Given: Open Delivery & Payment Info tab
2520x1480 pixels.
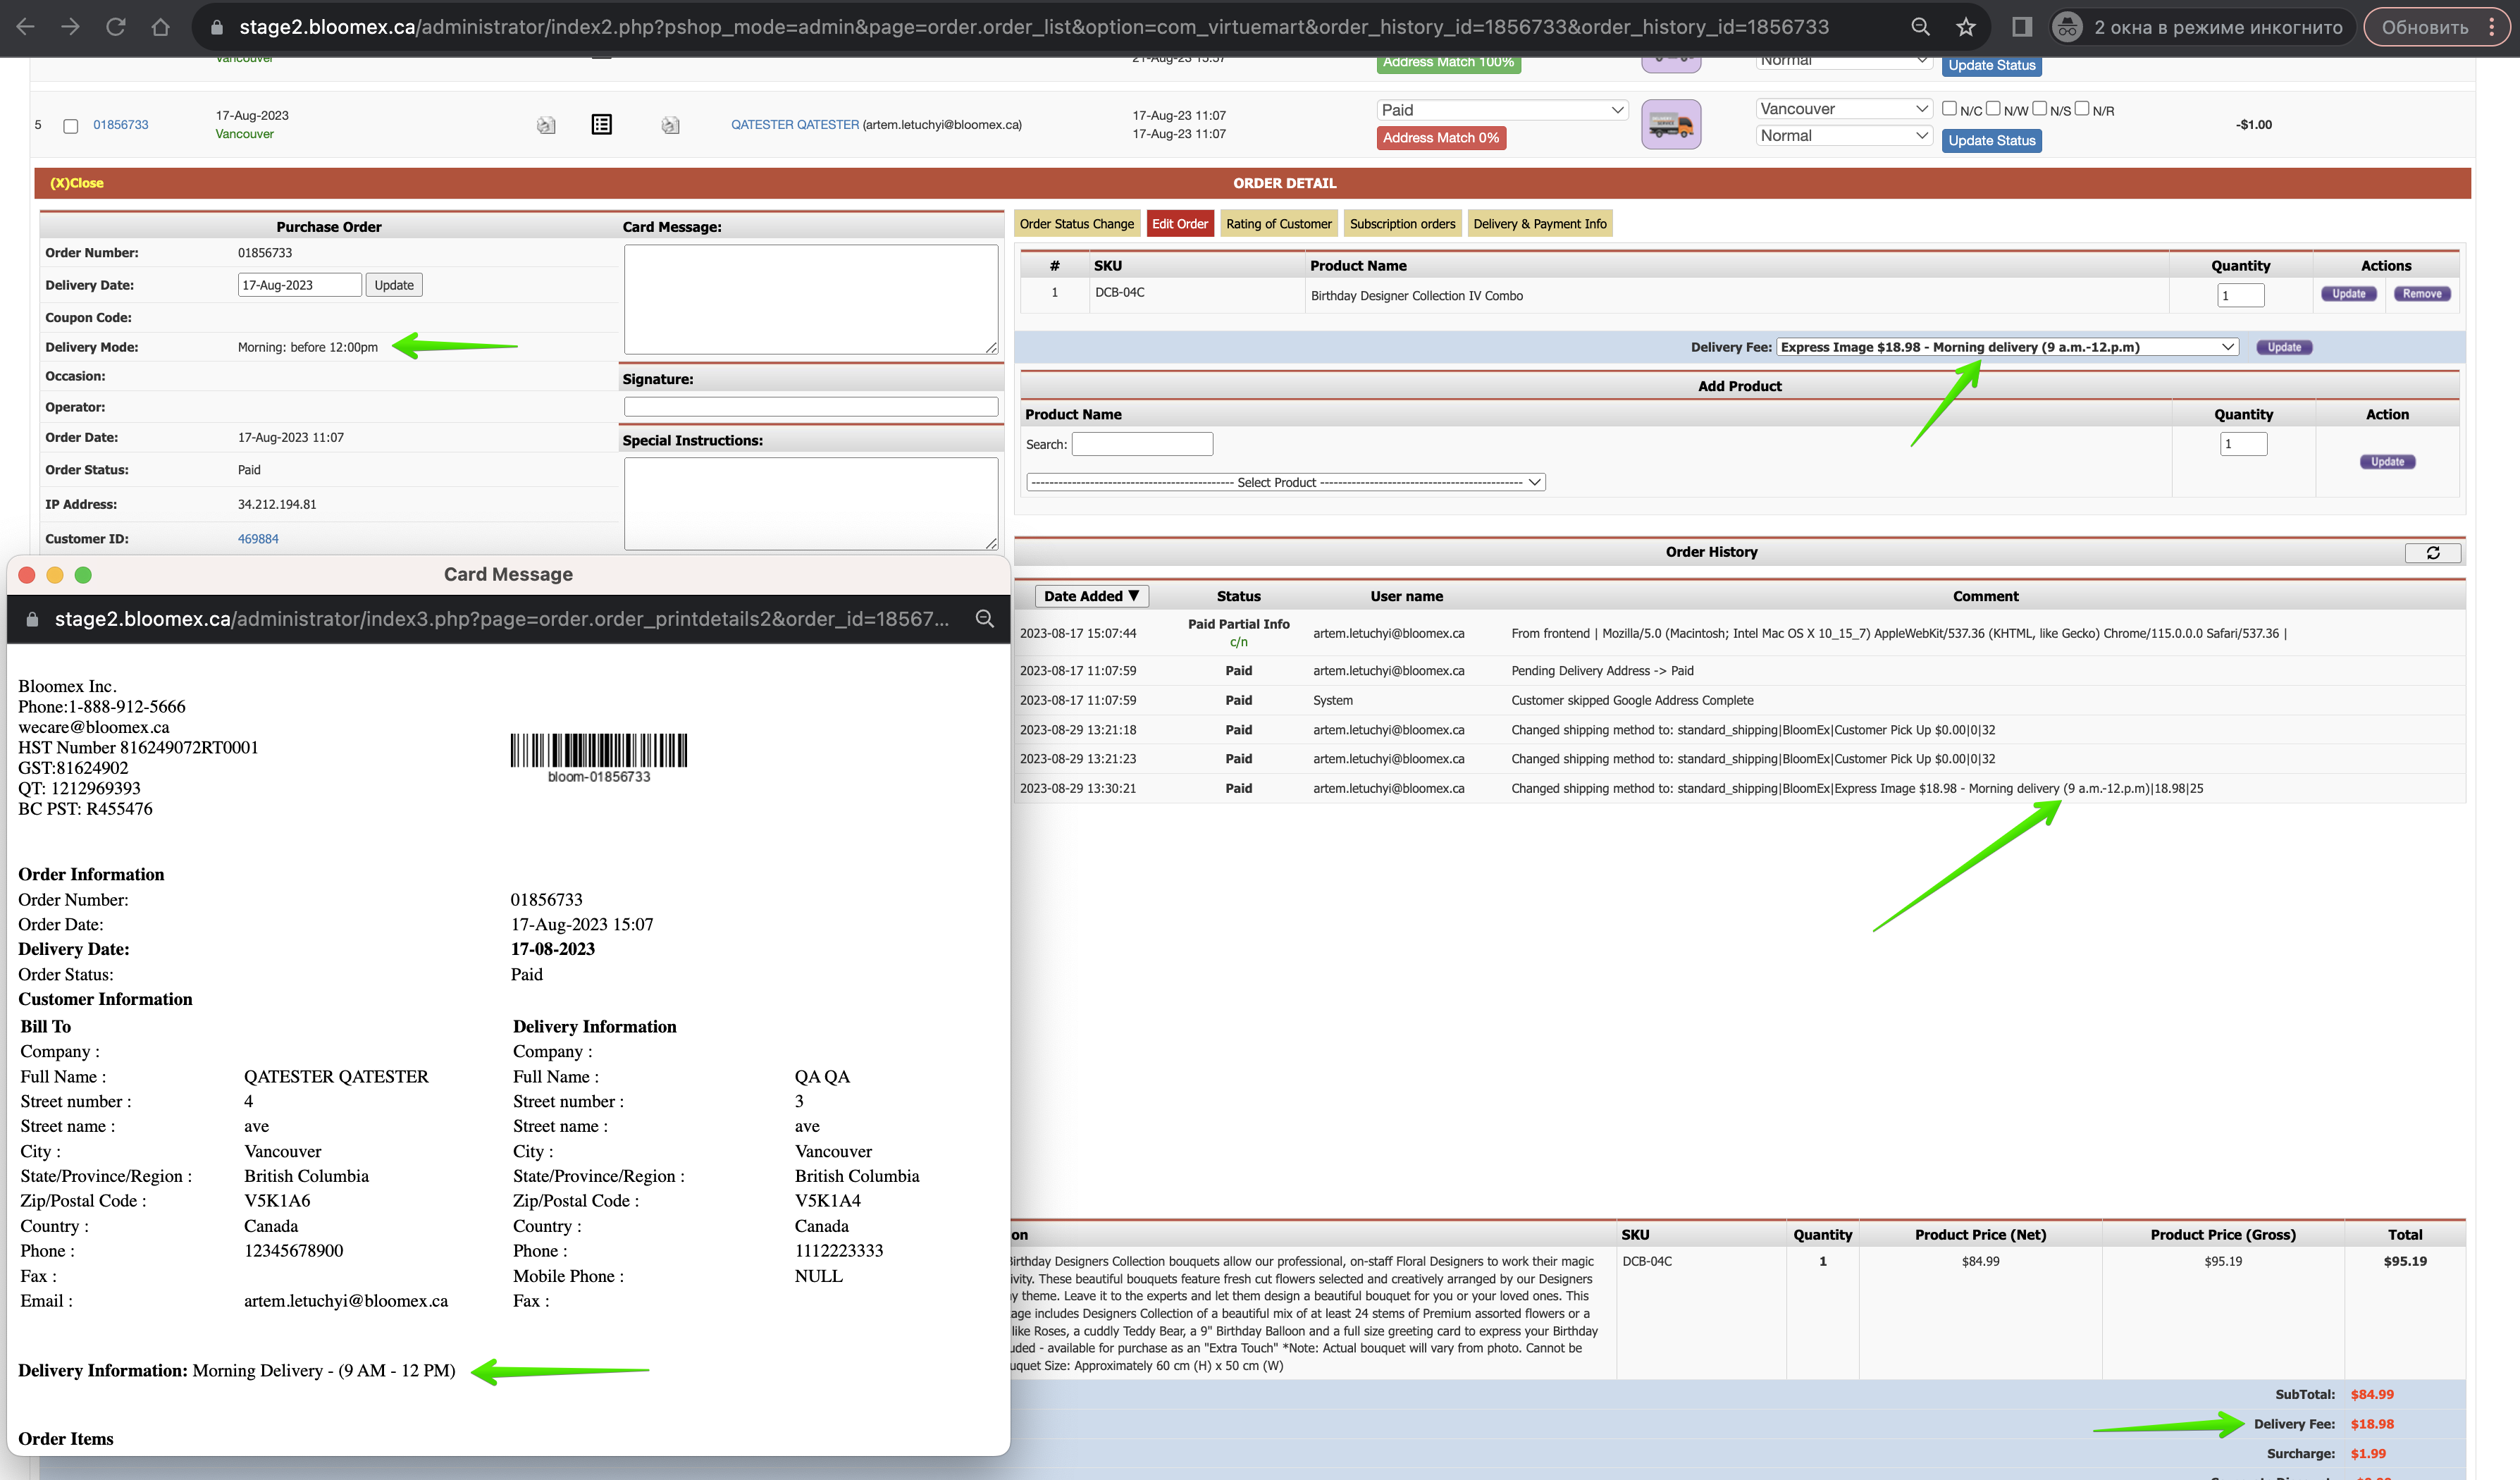Looking at the screenshot, I should point(1539,224).
